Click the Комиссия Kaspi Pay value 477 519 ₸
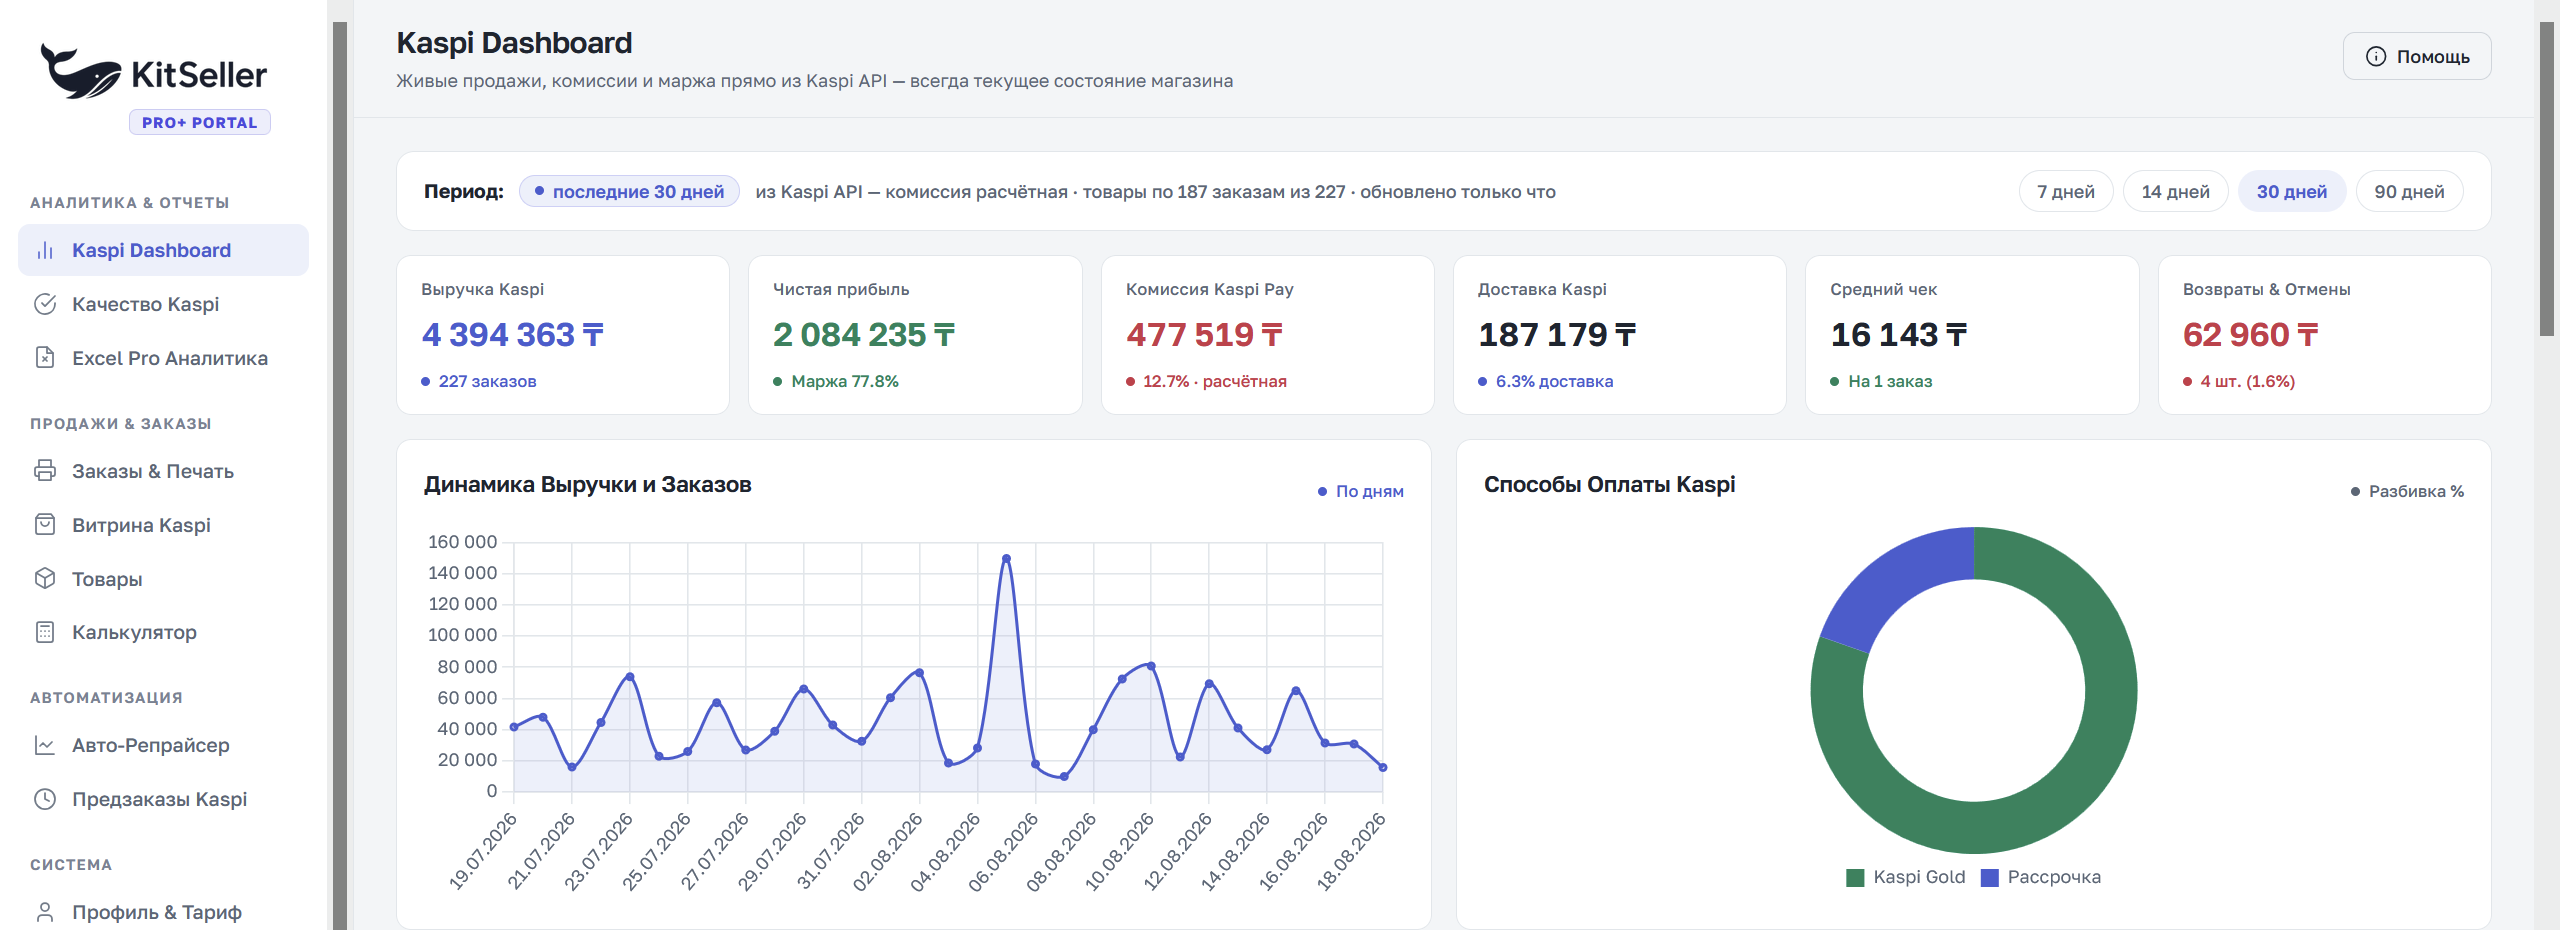 [1204, 334]
